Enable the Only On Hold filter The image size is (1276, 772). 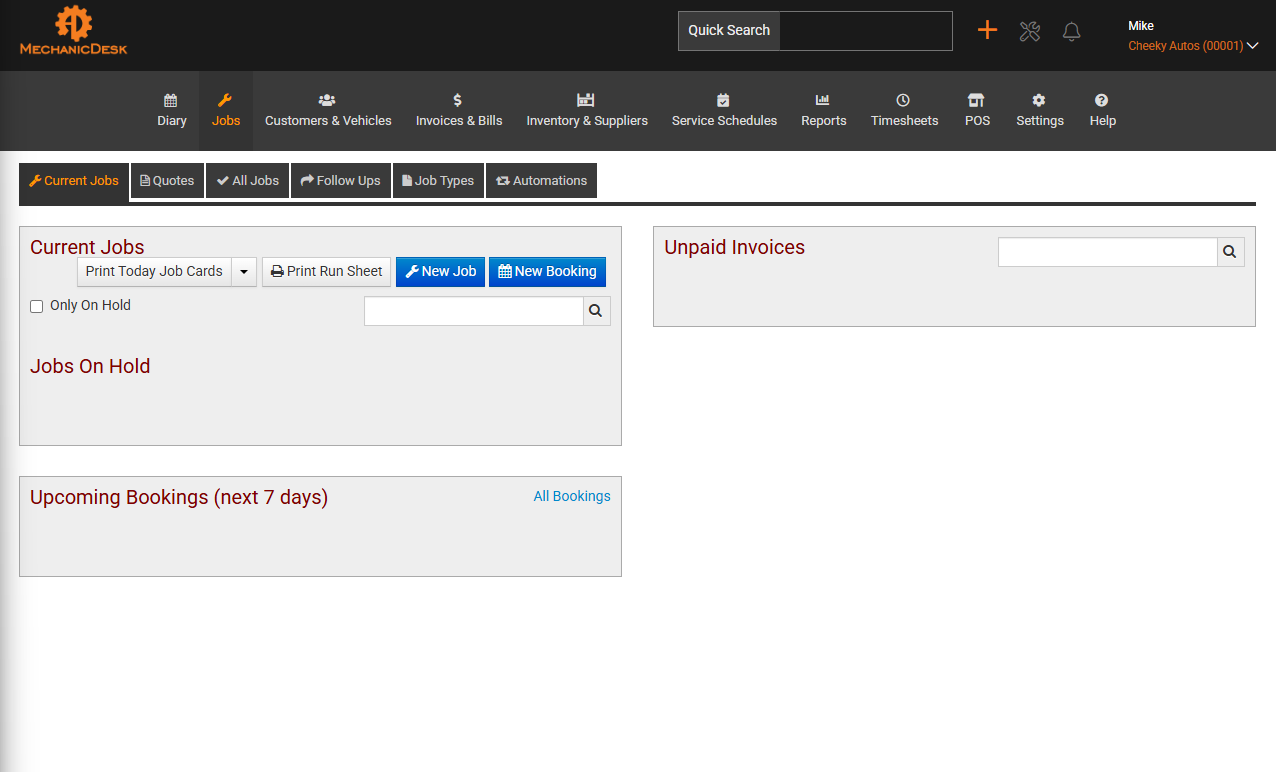tap(36, 305)
